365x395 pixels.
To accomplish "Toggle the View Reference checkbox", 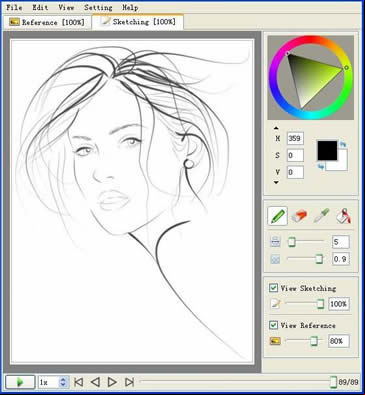I will click(273, 325).
